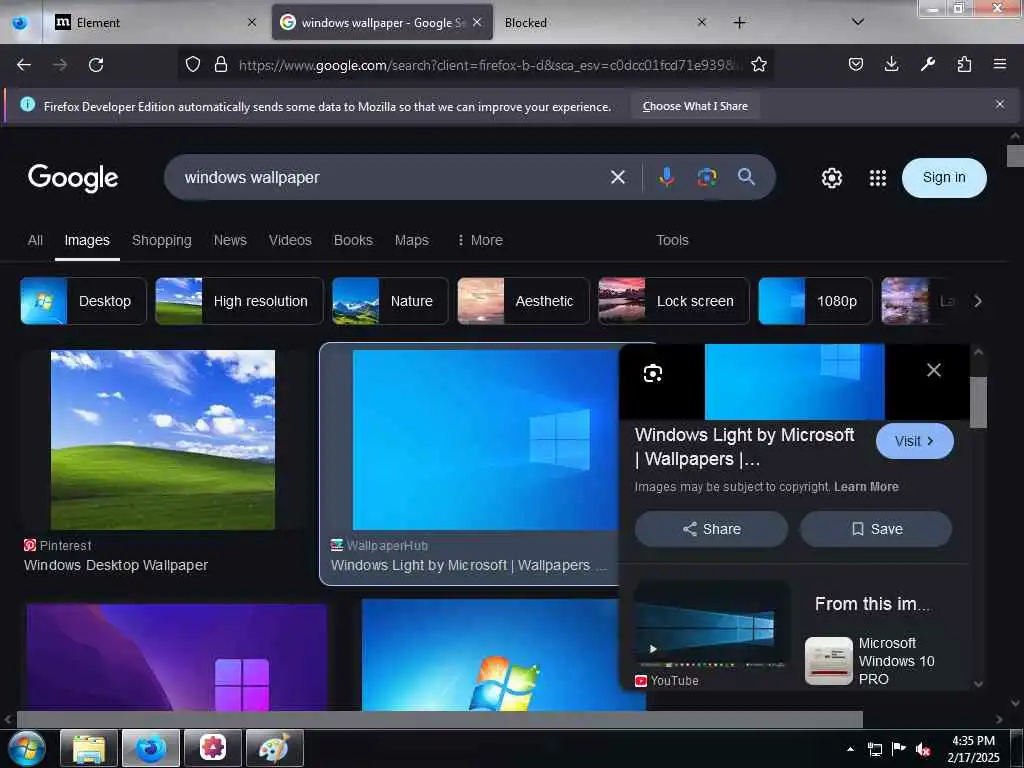Open Firefox View icon
Screen dimensions: 1024x768
pos(20,23)
